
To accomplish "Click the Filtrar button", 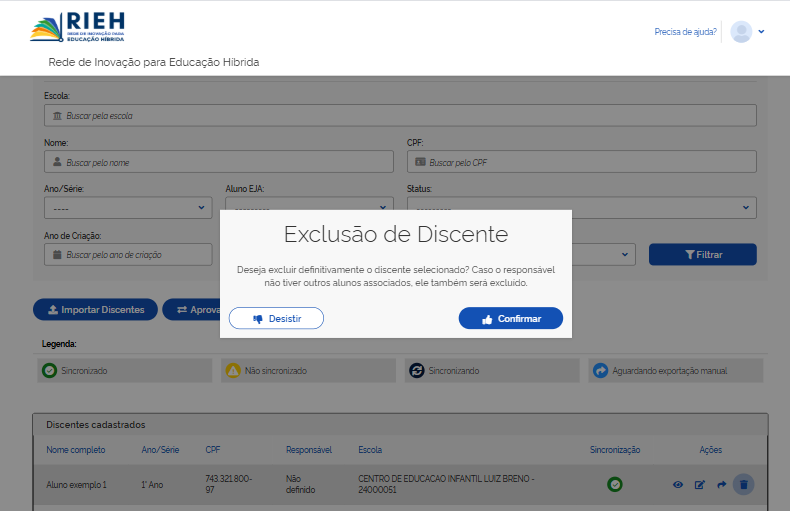I will pyautogui.click(x=702, y=255).
